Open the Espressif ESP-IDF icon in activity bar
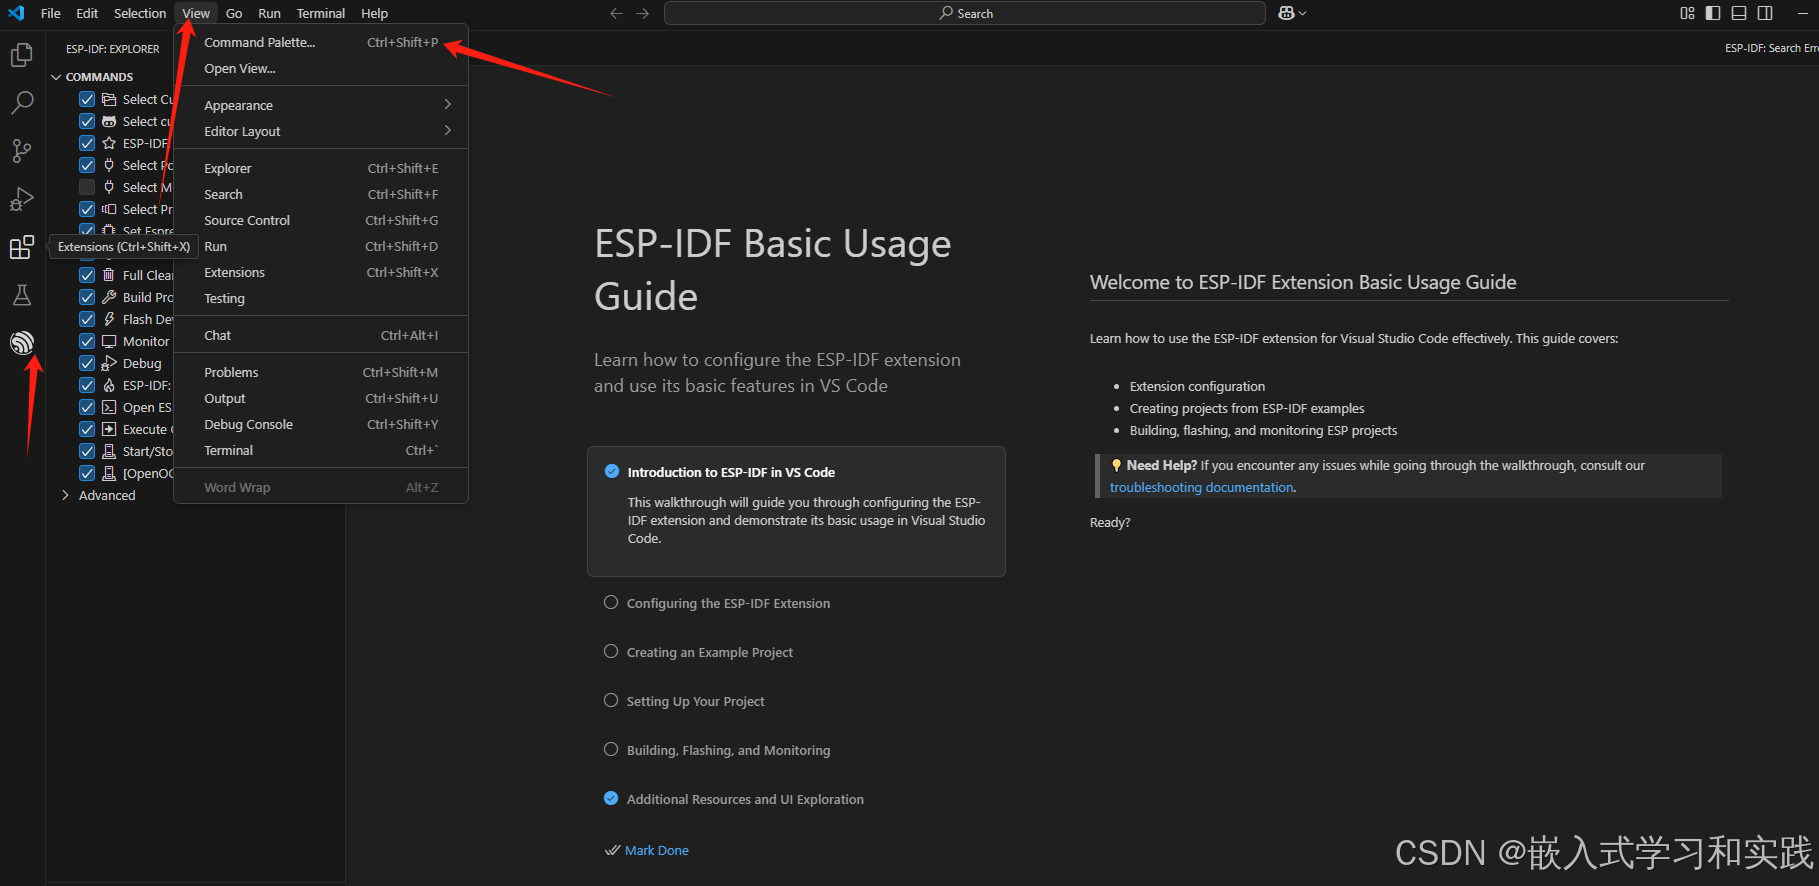This screenshot has height=886, width=1819. (x=22, y=343)
